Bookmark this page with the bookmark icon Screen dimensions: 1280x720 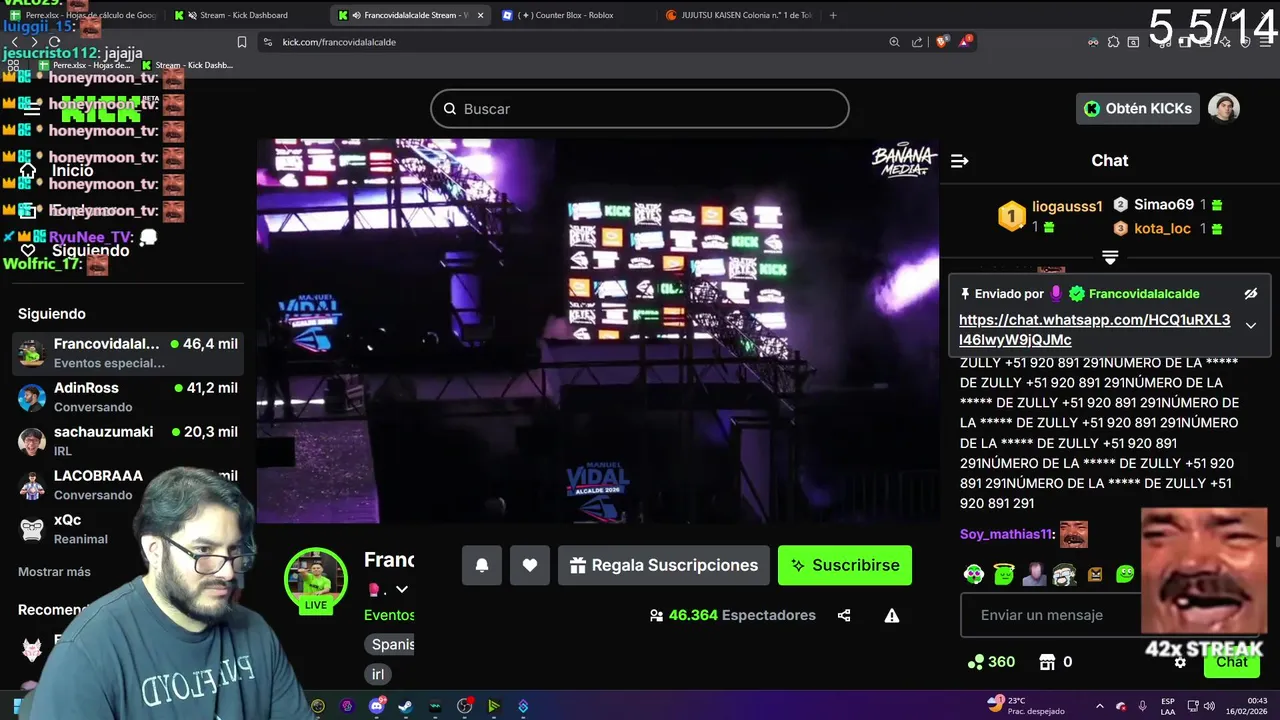point(242,42)
